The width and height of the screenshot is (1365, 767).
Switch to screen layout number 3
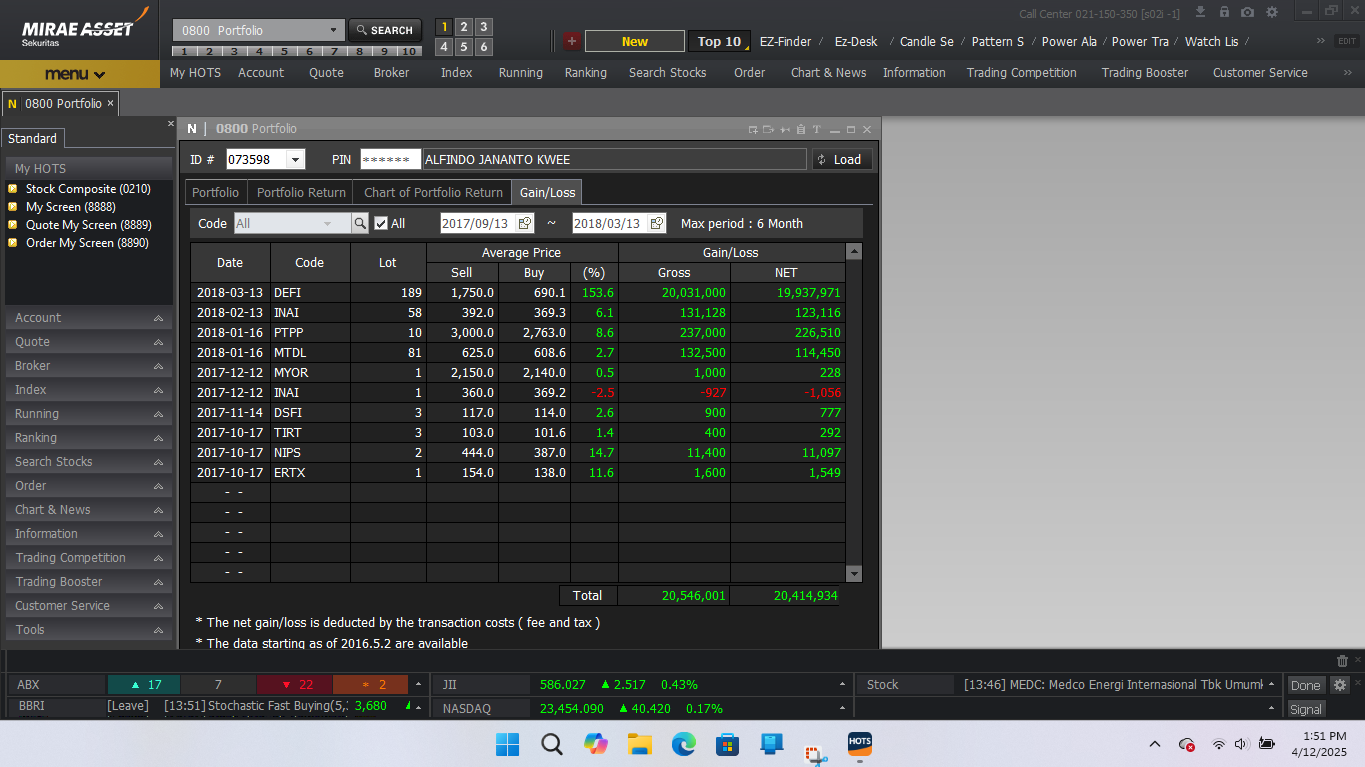point(484,27)
